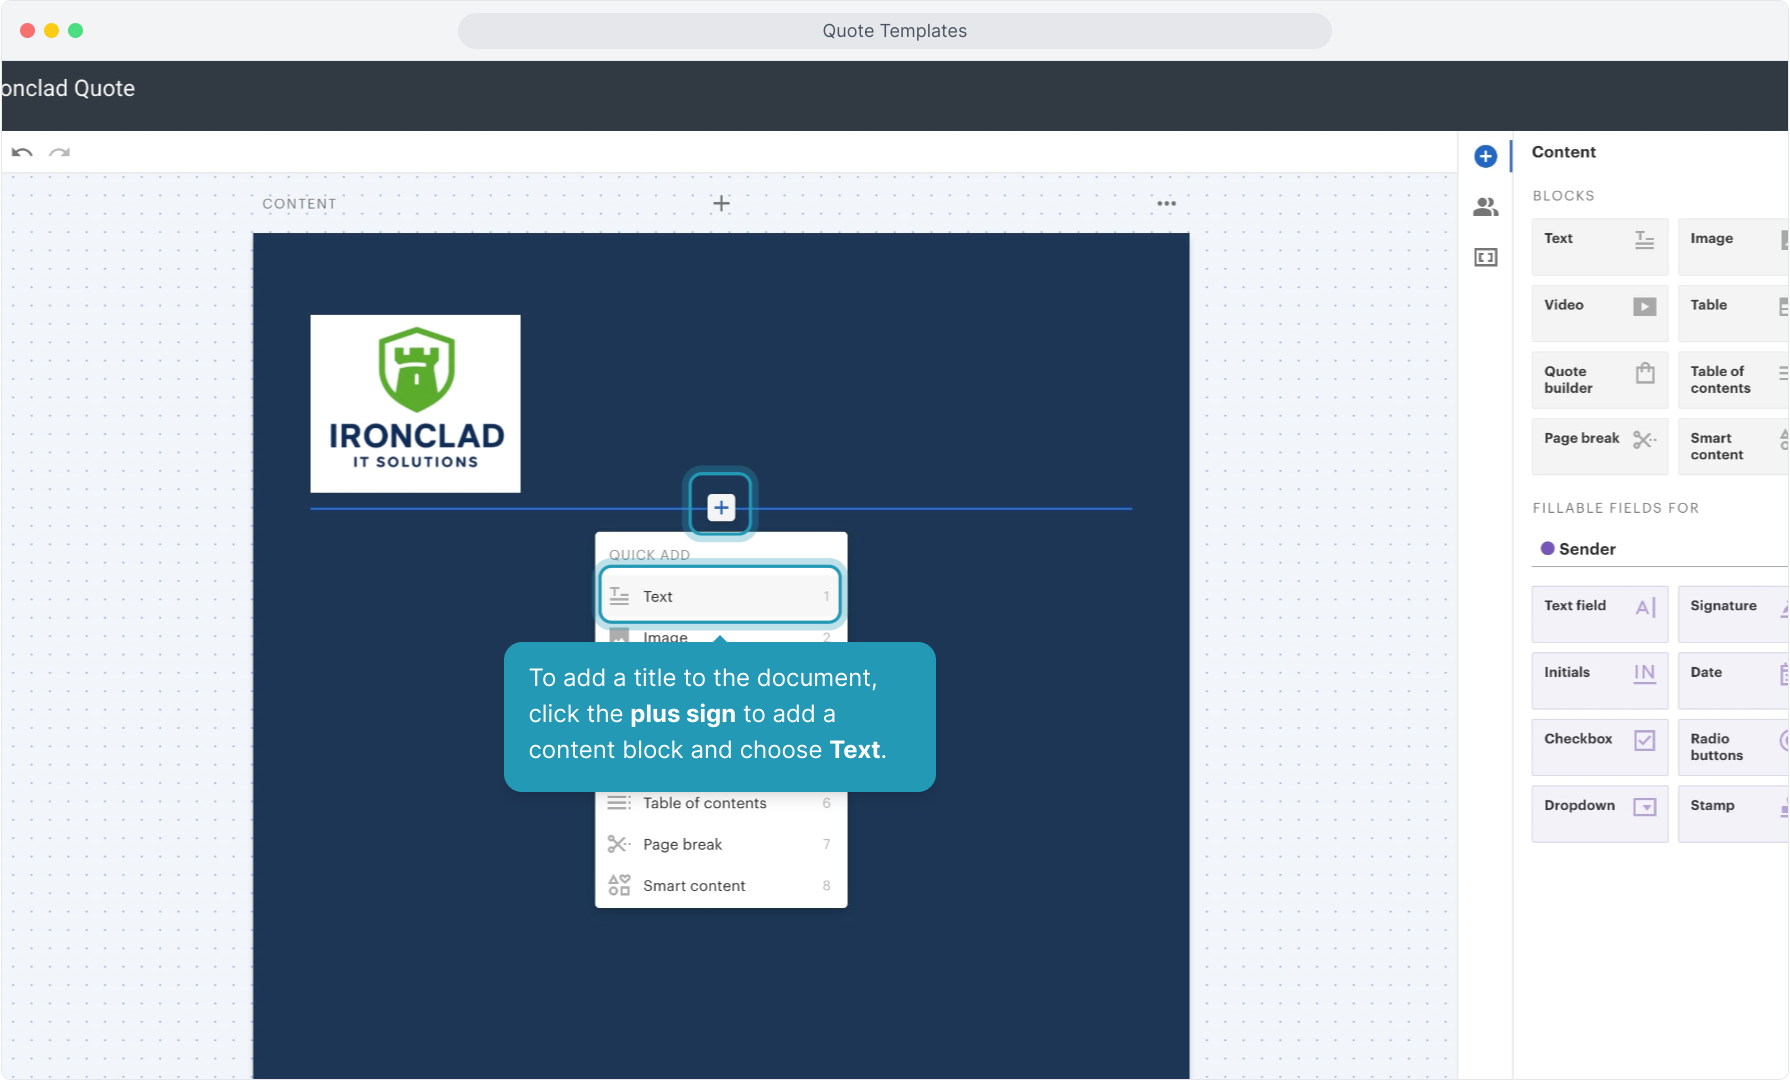Select the Radio buttons fillable field

point(1733,747)
